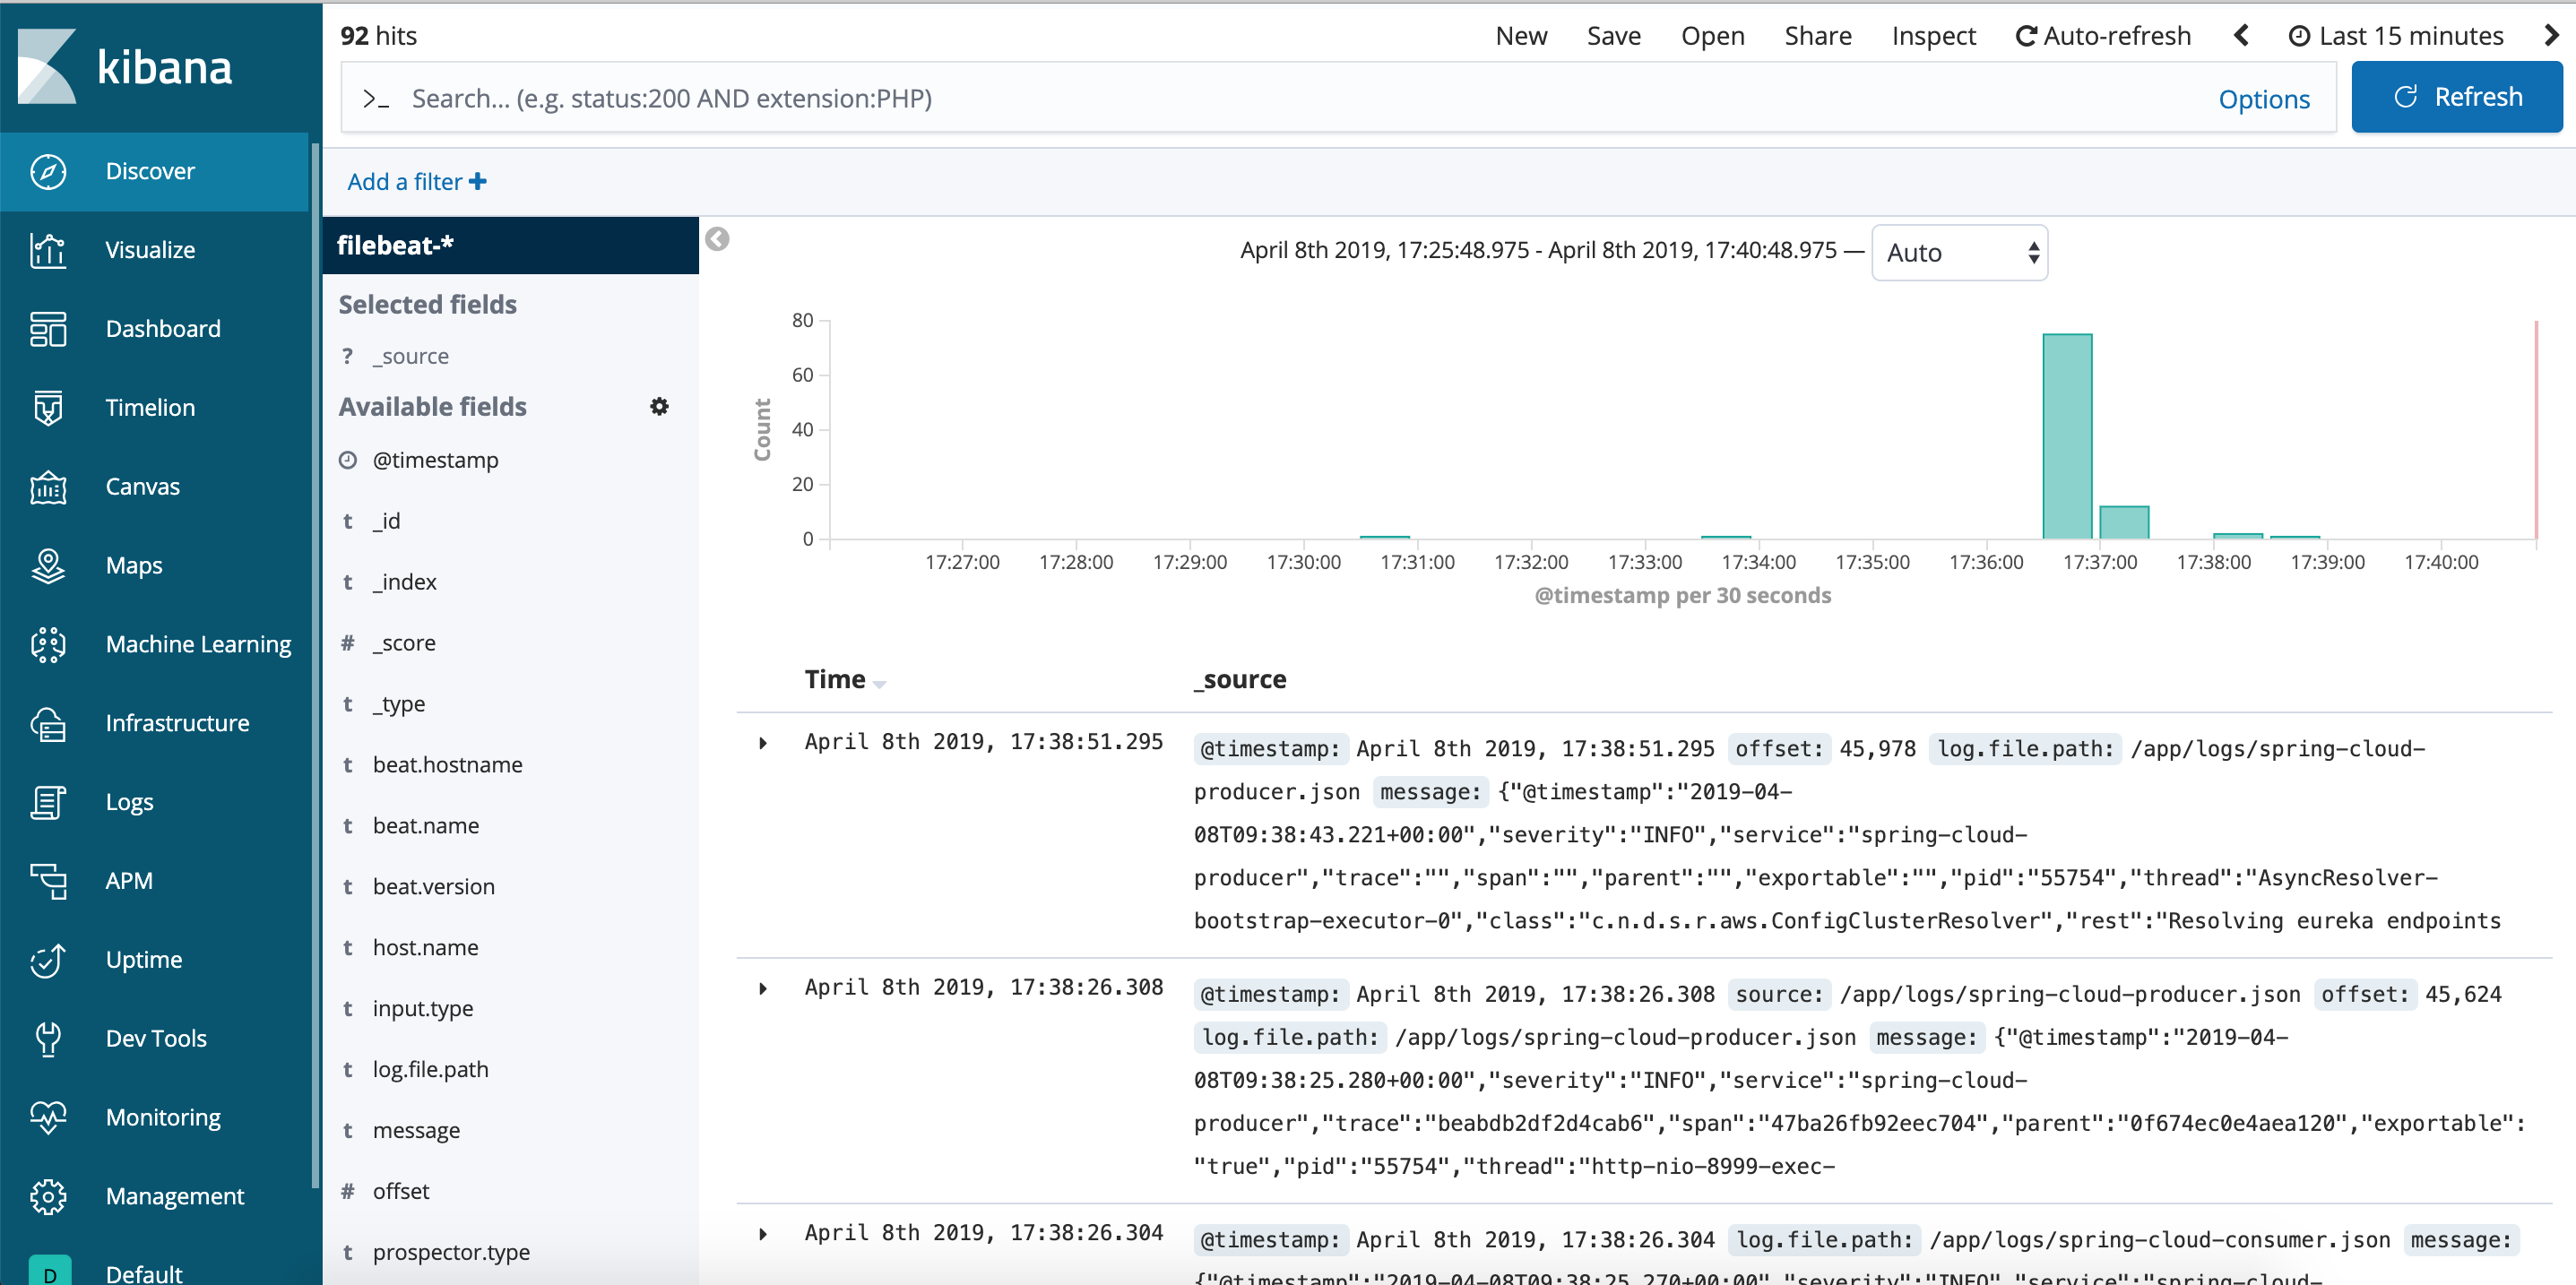Open search Options link
Image resolution: width=2576 pixels, height=1285 pixels.
pyautogui.click(x=2264, y=99)
